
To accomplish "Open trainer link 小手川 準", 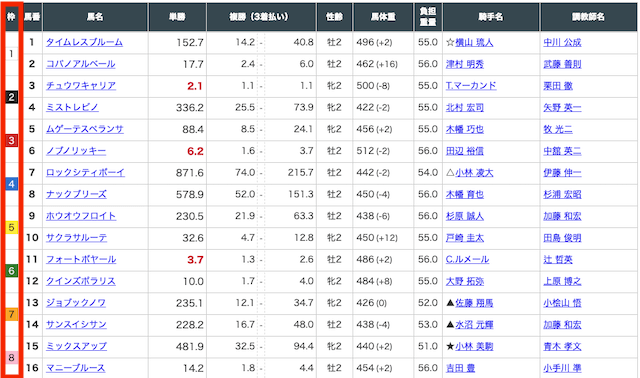I will (562, 368).
